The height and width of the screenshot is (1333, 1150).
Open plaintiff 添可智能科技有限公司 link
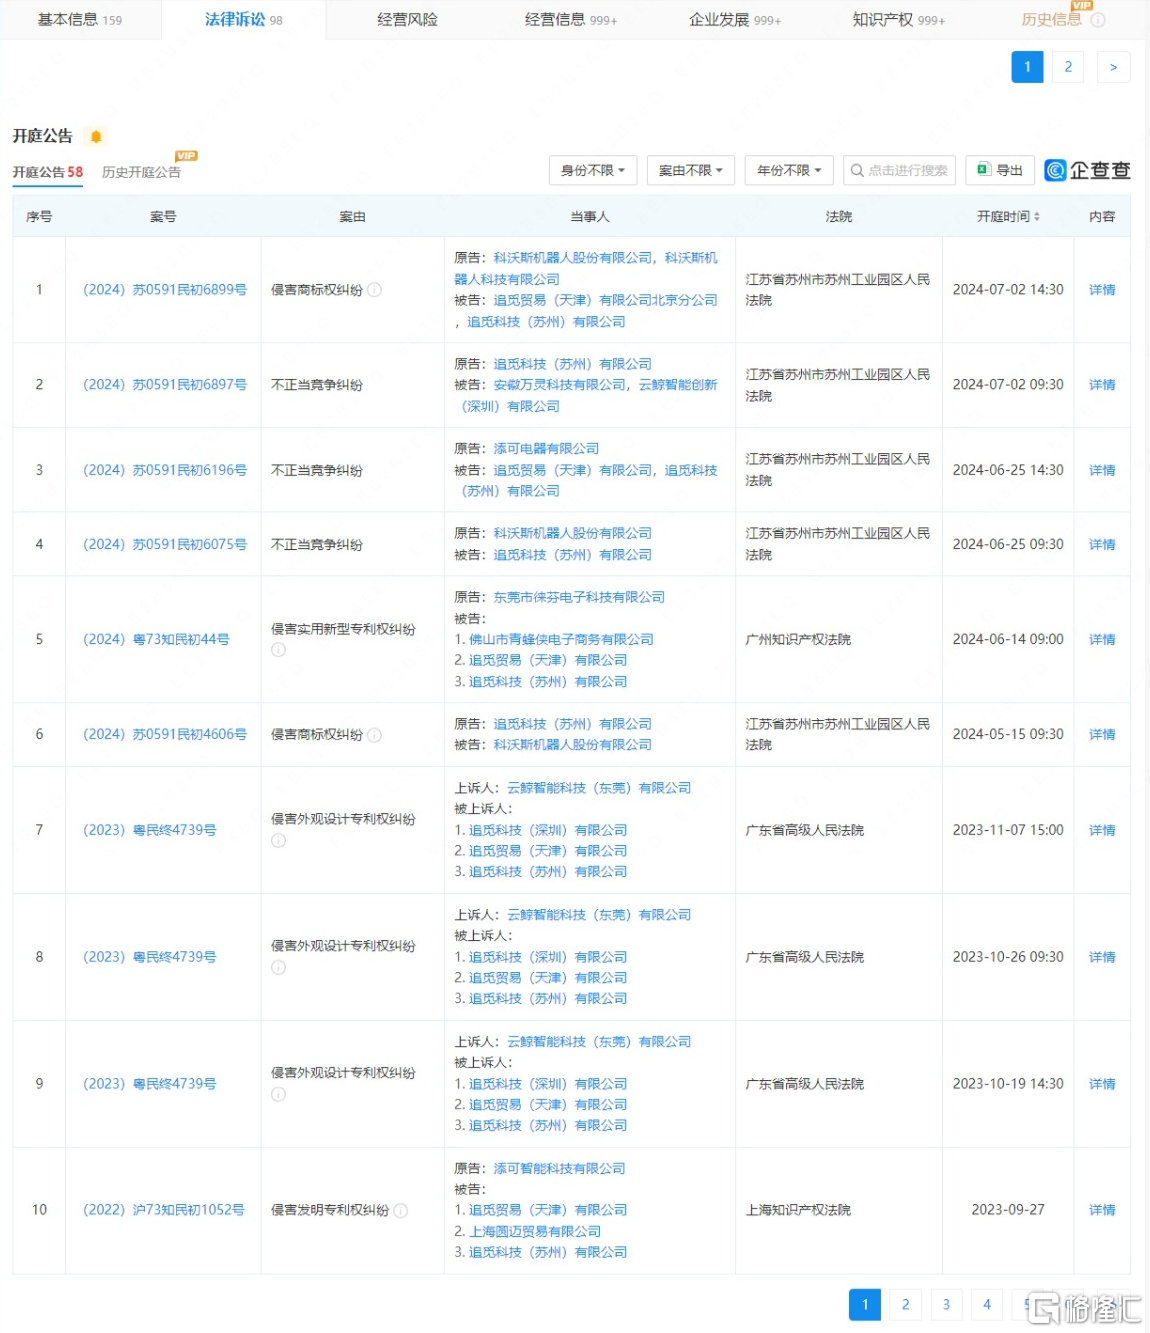[x=559, y=1169]
